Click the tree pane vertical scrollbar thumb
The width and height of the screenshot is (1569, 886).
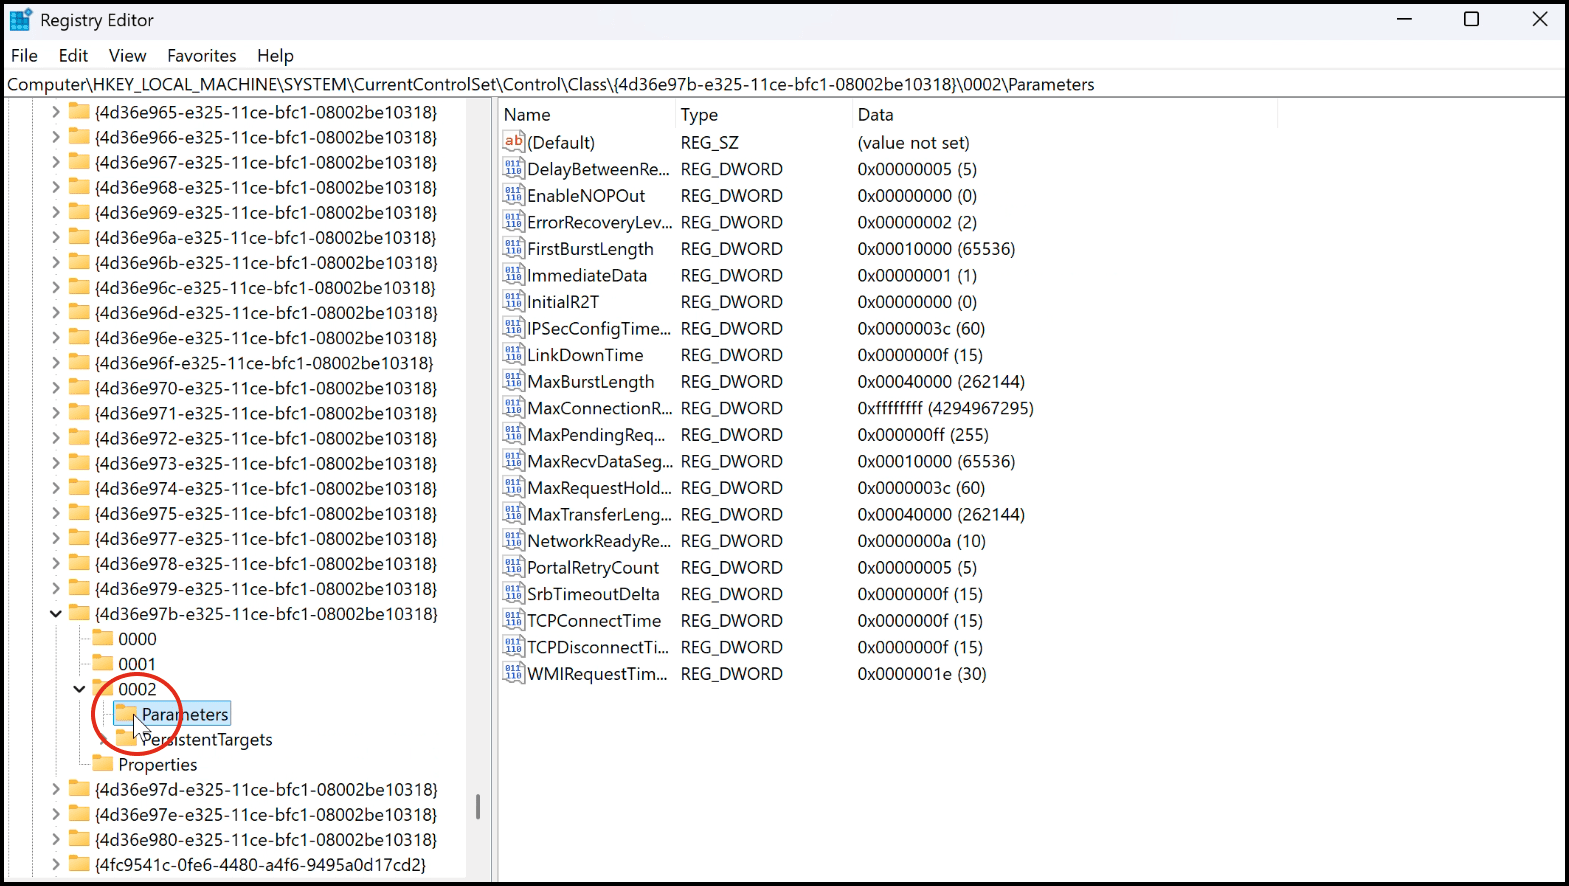click(x=478, y=806)
